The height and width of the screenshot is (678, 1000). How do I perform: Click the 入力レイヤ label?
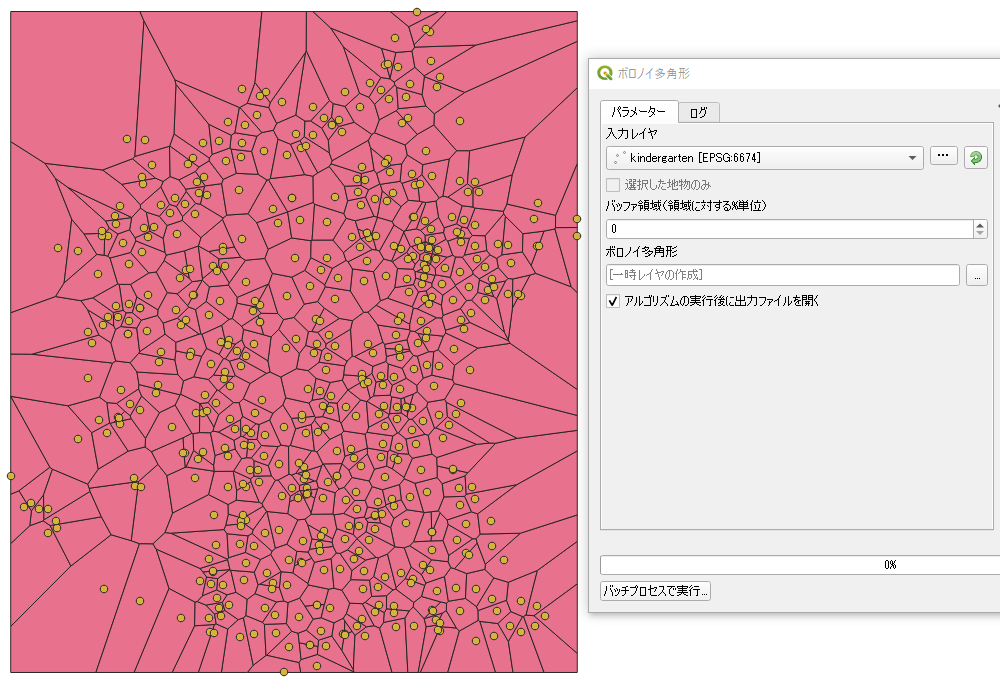pos(631,133)
